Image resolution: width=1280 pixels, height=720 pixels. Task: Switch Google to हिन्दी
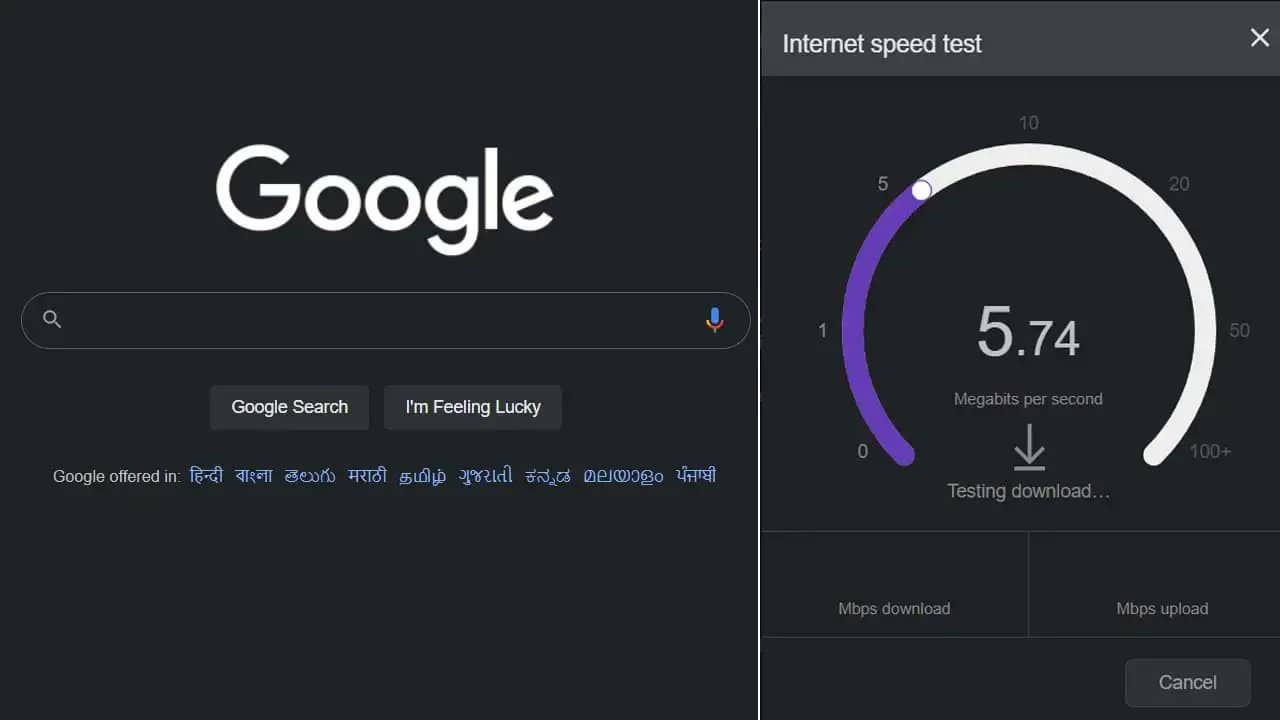pyautogui.click(x=206, y=476)
